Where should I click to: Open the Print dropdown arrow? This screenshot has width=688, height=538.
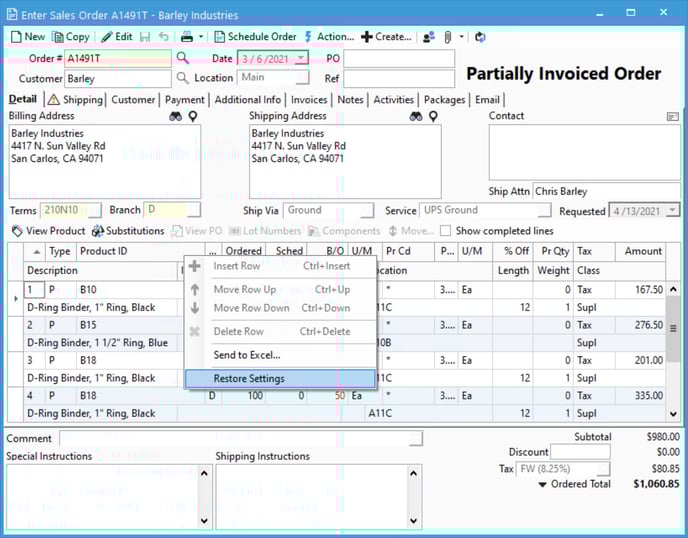[x=201, y=37]
